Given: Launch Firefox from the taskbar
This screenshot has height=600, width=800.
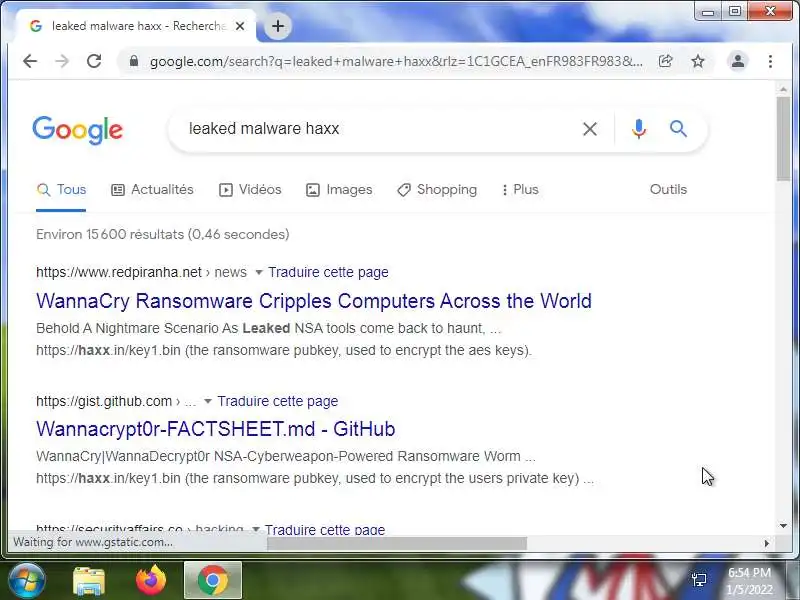Looking at the screenshot, I should click(x=151, y=581).
